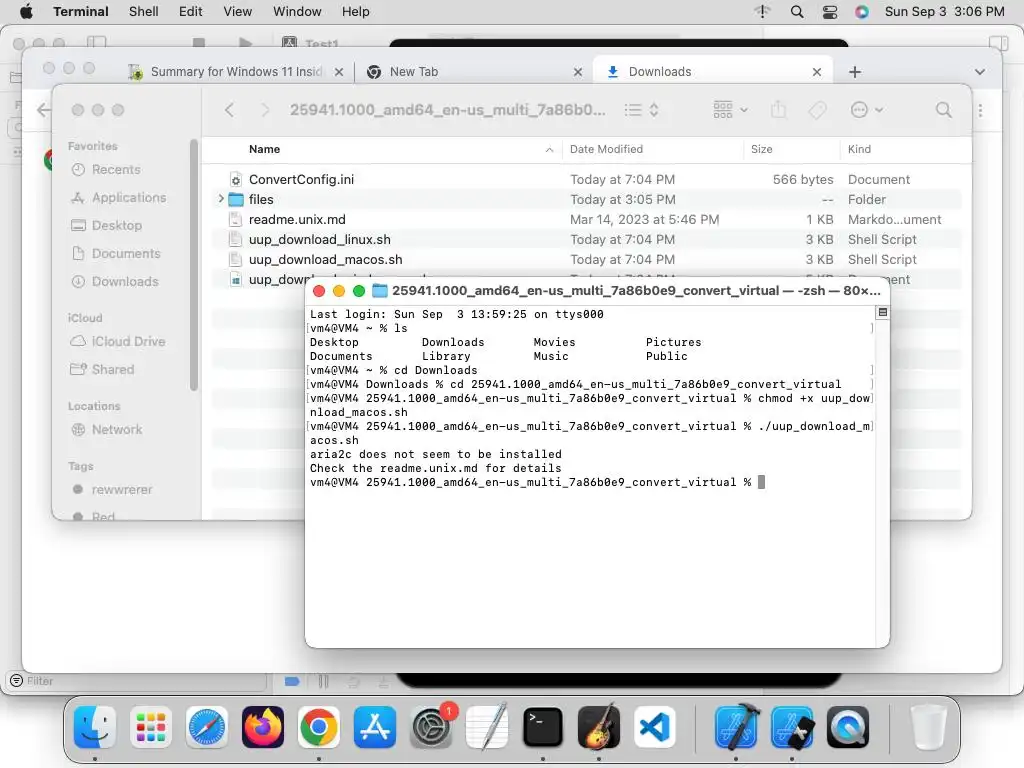This screenshot has height=768, width=1024.
Task: Select the rewwrerer tag in sidebar
Action: pos(121,490)
